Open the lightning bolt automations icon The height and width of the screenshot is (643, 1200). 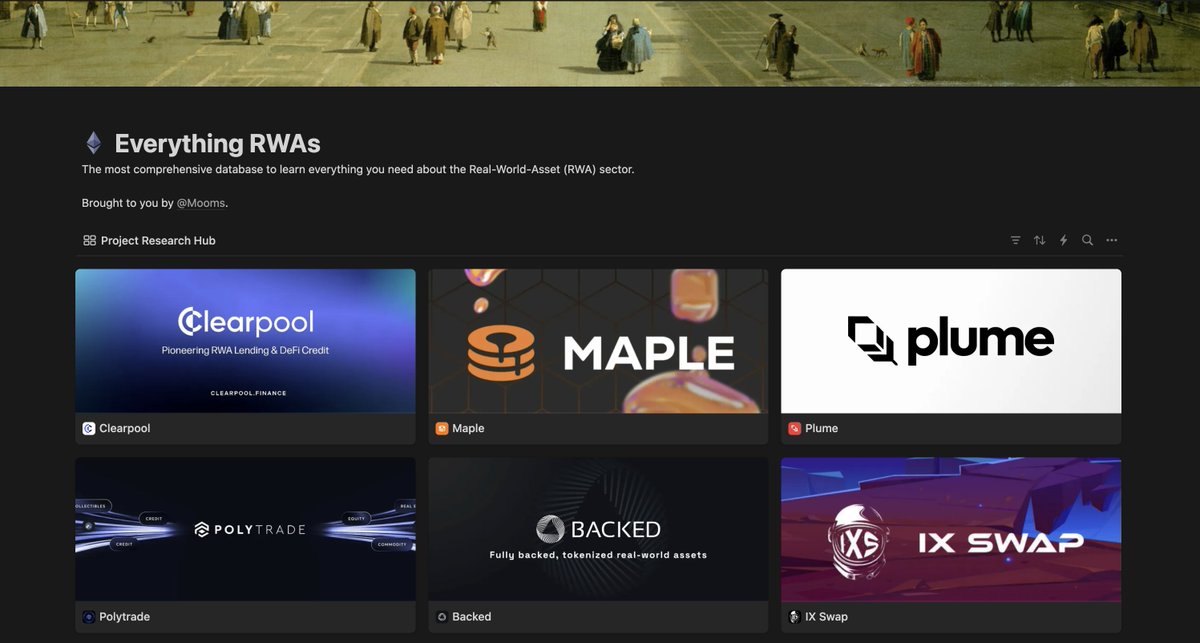(1063, 240)
